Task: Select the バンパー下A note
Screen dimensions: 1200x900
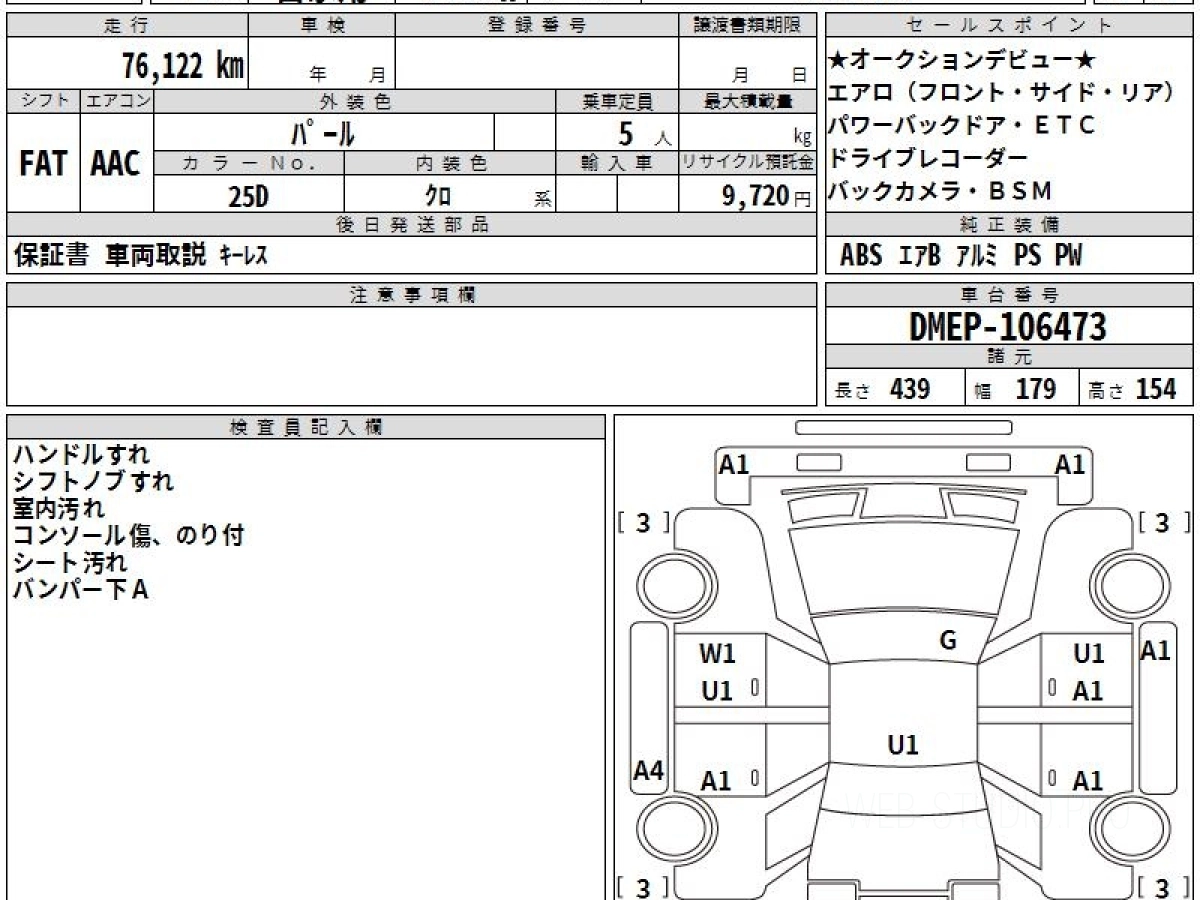Action: (80, 590)
